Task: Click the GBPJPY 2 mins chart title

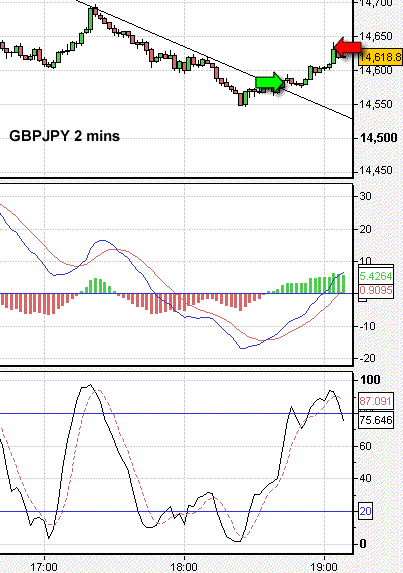Action: pos(64,136)
